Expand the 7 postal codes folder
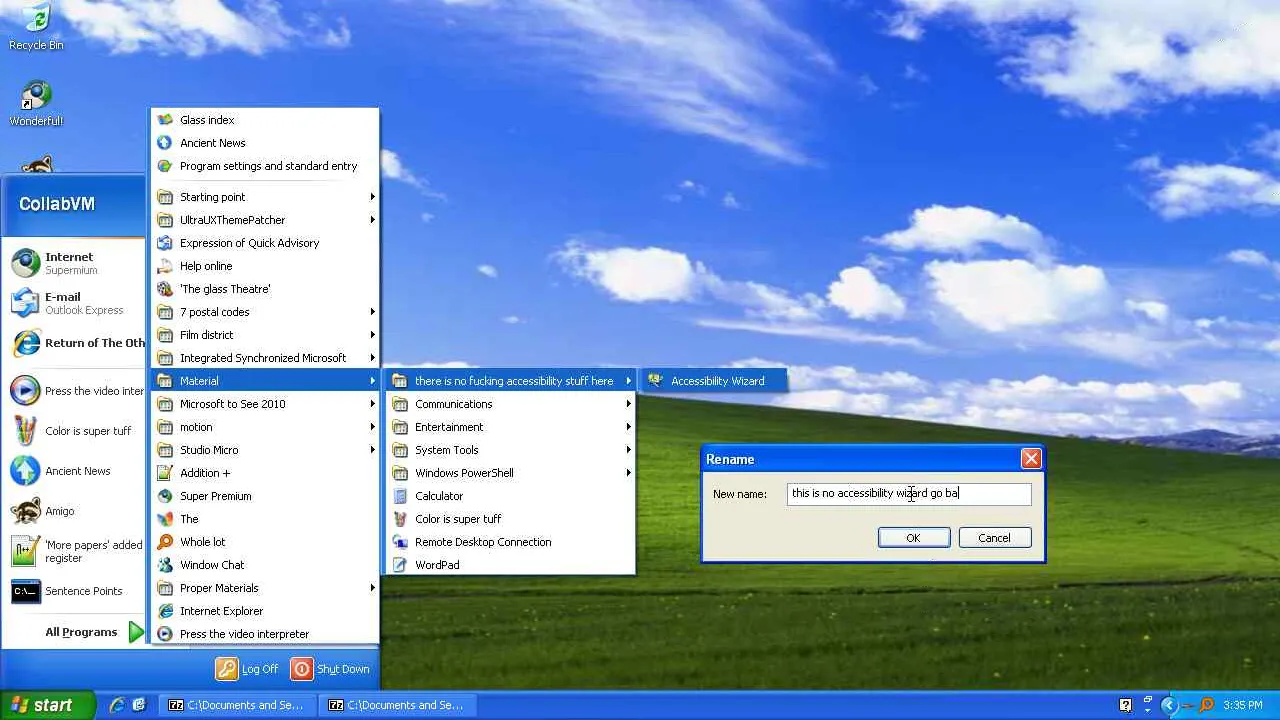 pyautogui.click(x=265, y=312)
